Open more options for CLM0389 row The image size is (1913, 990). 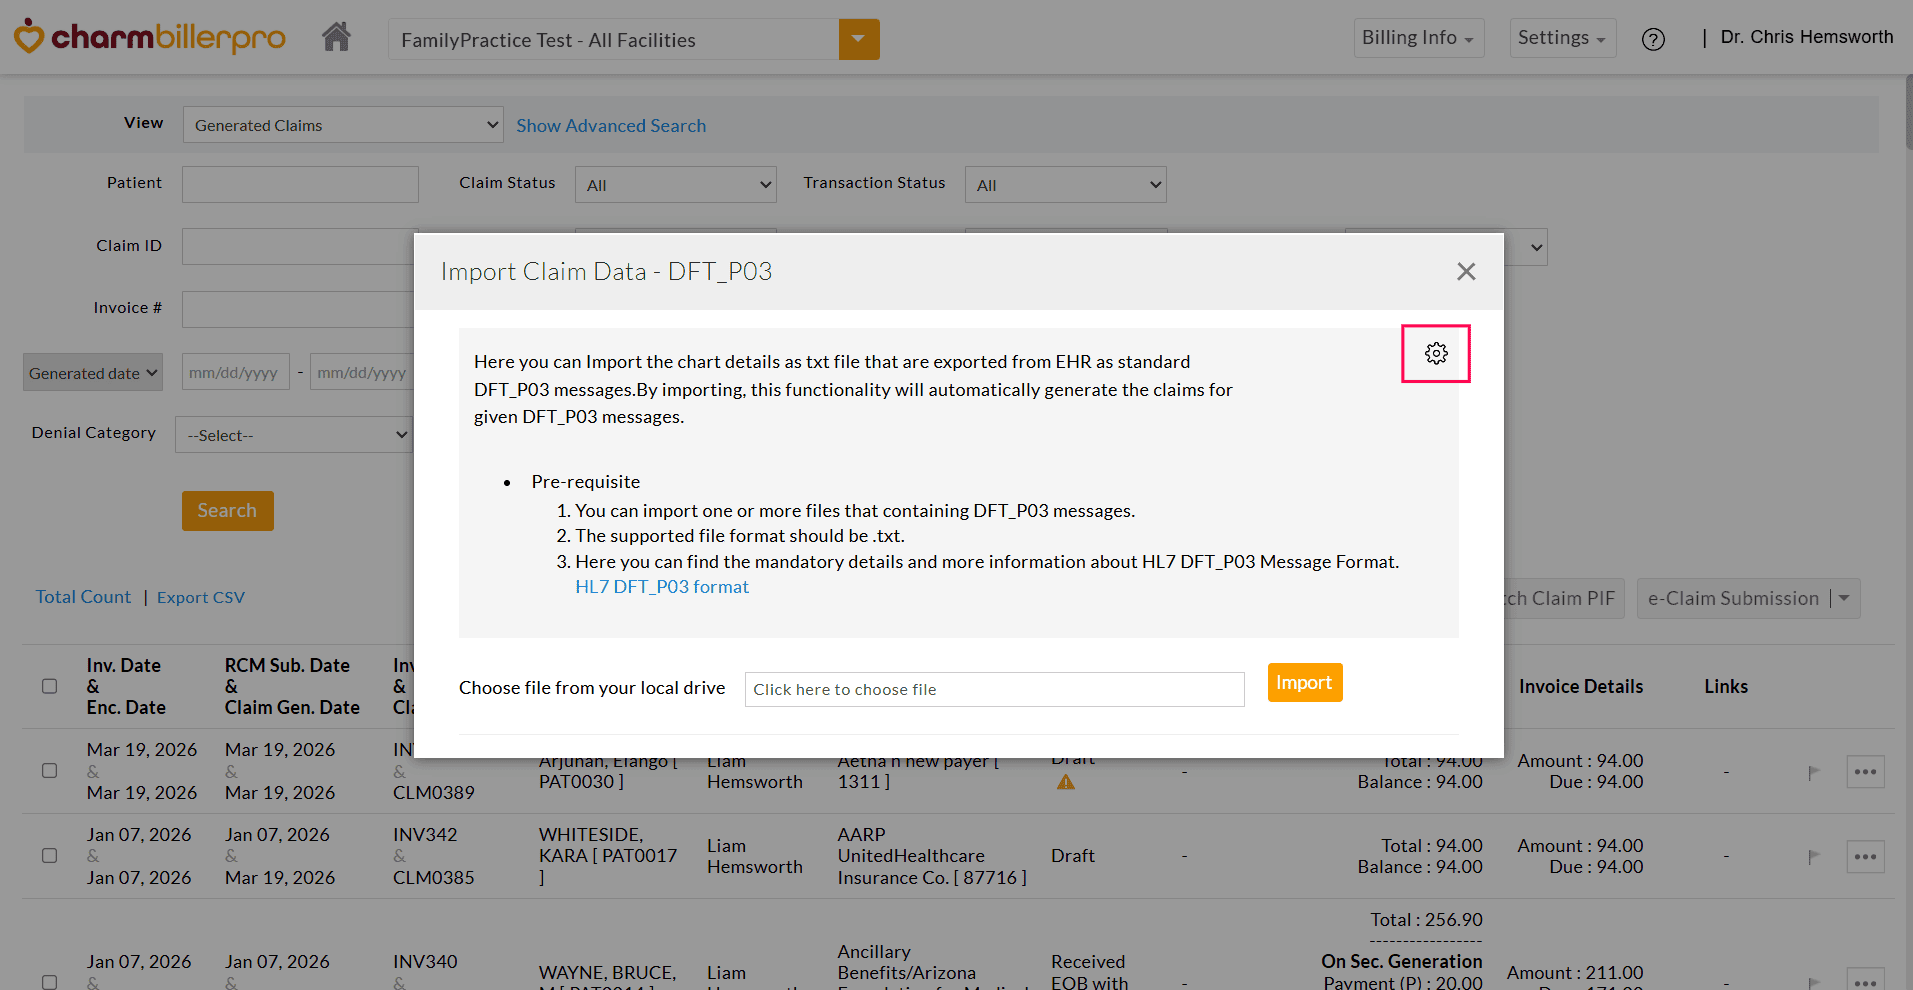1865,772
